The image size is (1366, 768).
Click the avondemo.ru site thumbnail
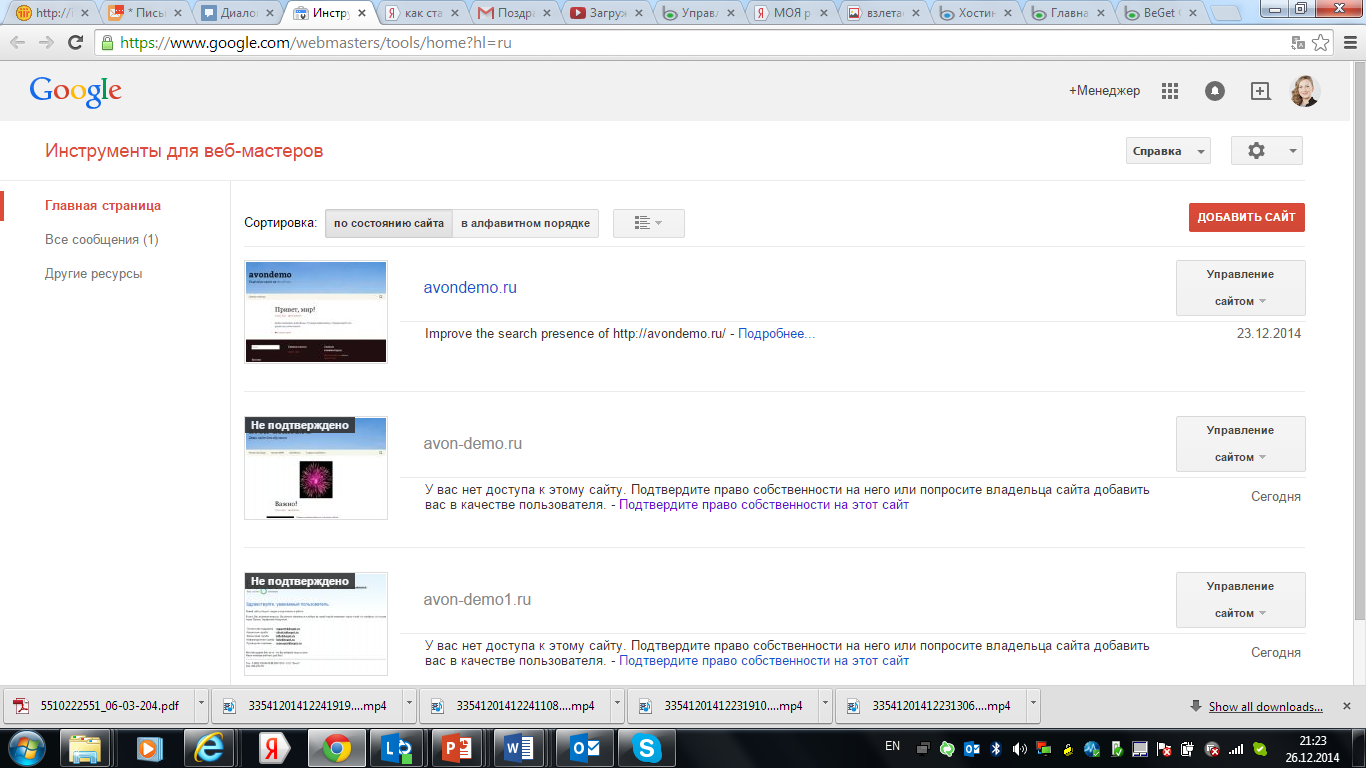coord(316,312)
